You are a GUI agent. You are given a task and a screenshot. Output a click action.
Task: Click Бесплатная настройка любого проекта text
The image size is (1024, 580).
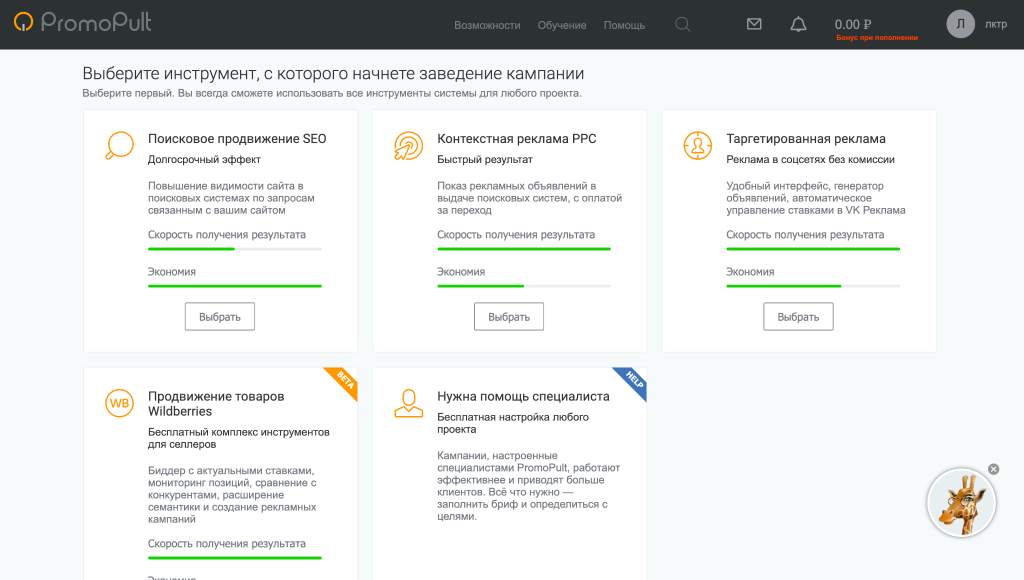pos(513,423)
